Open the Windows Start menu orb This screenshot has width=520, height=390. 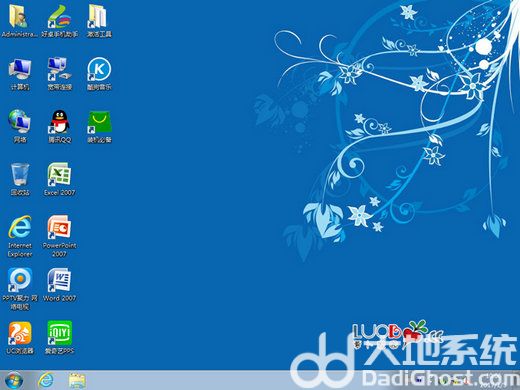[x=13, y=380]
